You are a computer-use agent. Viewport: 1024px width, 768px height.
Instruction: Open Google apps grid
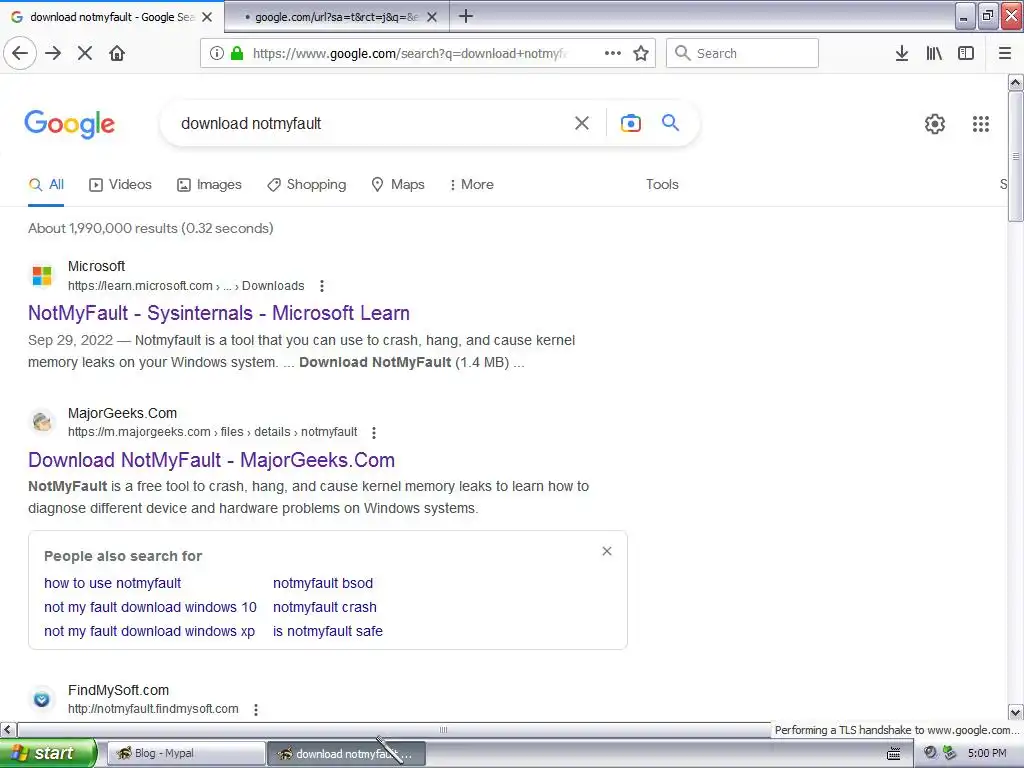point(981,123)
